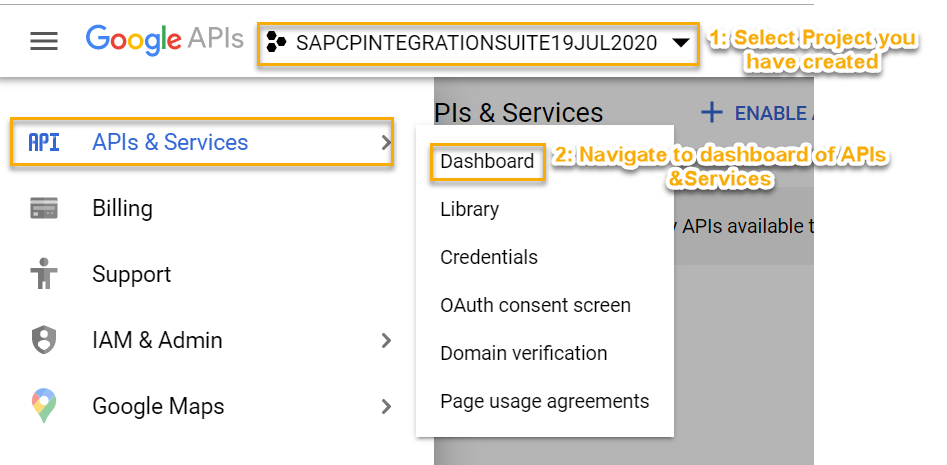Open Google Maps in the sidebar

coord(158,406)
